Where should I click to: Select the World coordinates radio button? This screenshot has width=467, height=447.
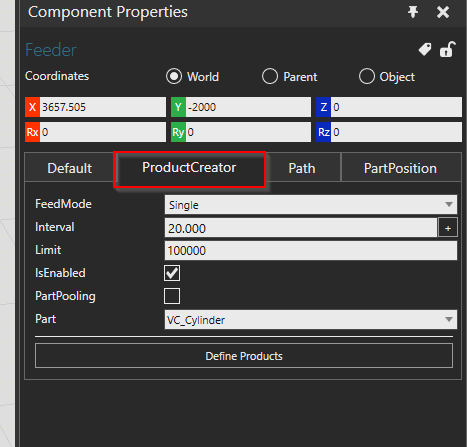coord(174,76)
